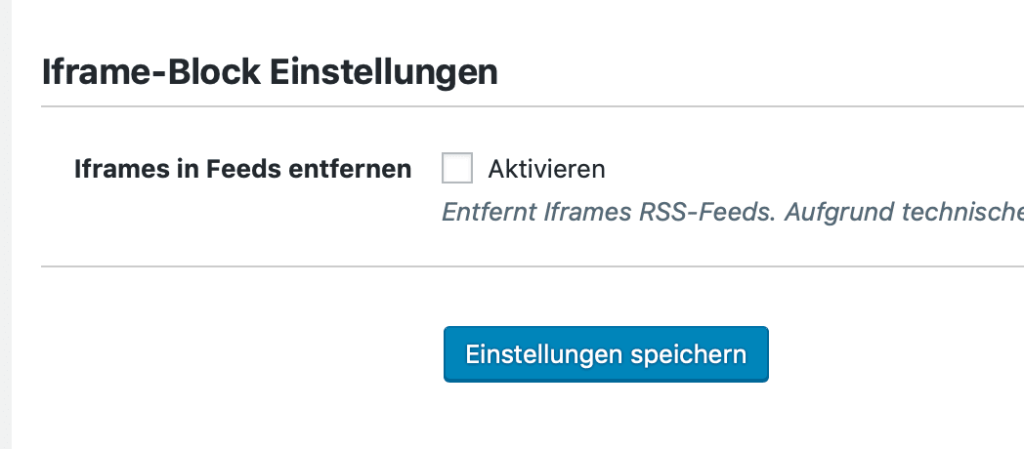1024x449 pixels.
Task: Click the divider line below the heading
Action: coord(532,106)
